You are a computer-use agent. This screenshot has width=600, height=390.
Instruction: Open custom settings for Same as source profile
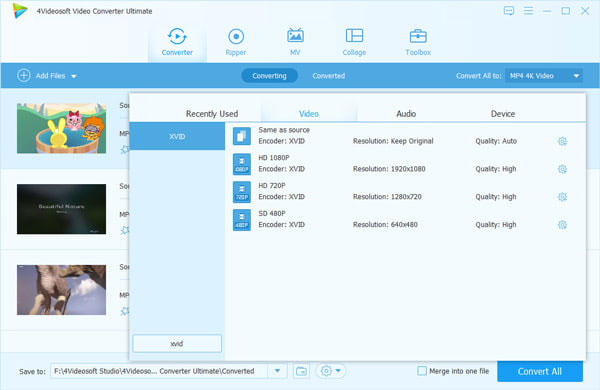[x=562, y=141]
